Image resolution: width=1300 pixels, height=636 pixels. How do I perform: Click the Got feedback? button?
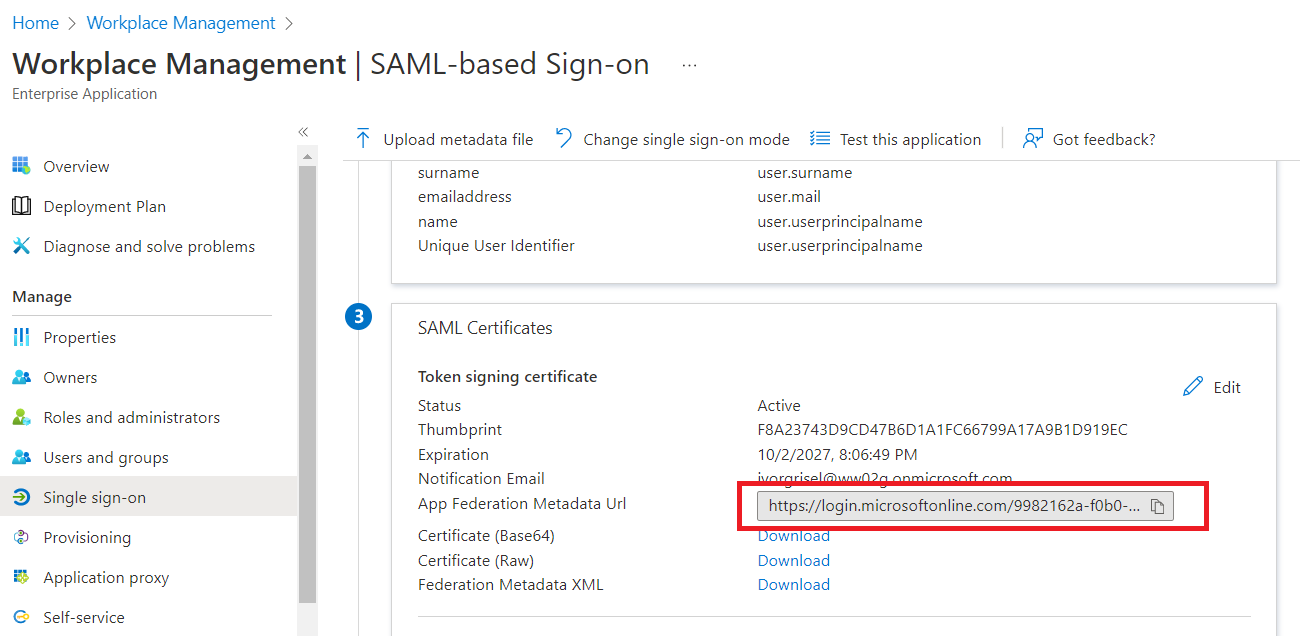[1089, 139]
